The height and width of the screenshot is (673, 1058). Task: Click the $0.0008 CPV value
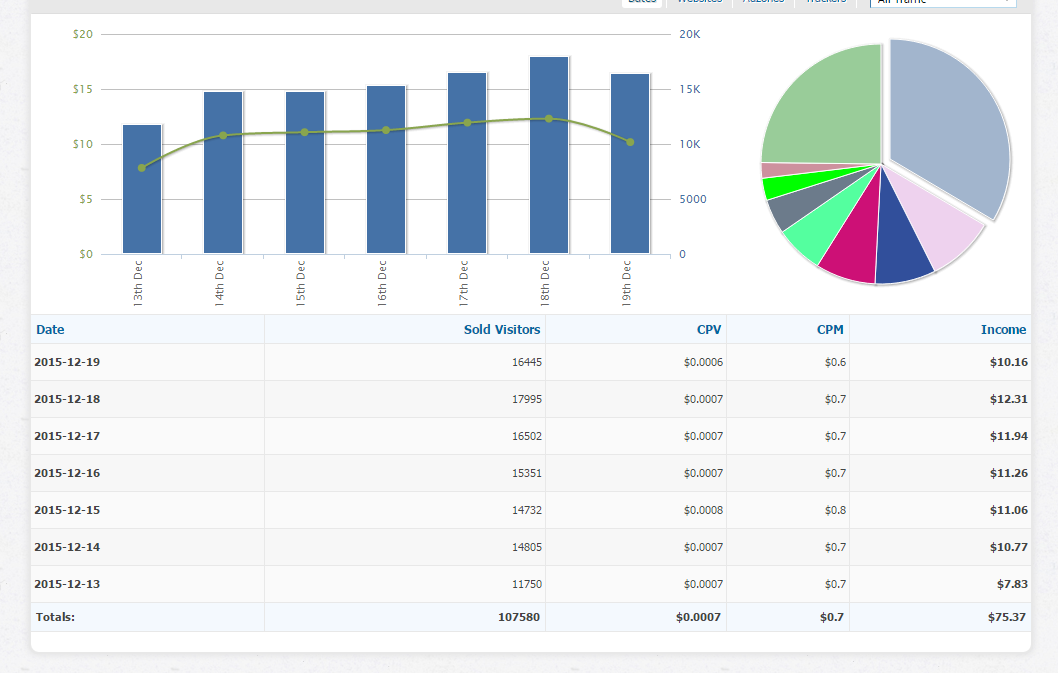pos(702,510)
